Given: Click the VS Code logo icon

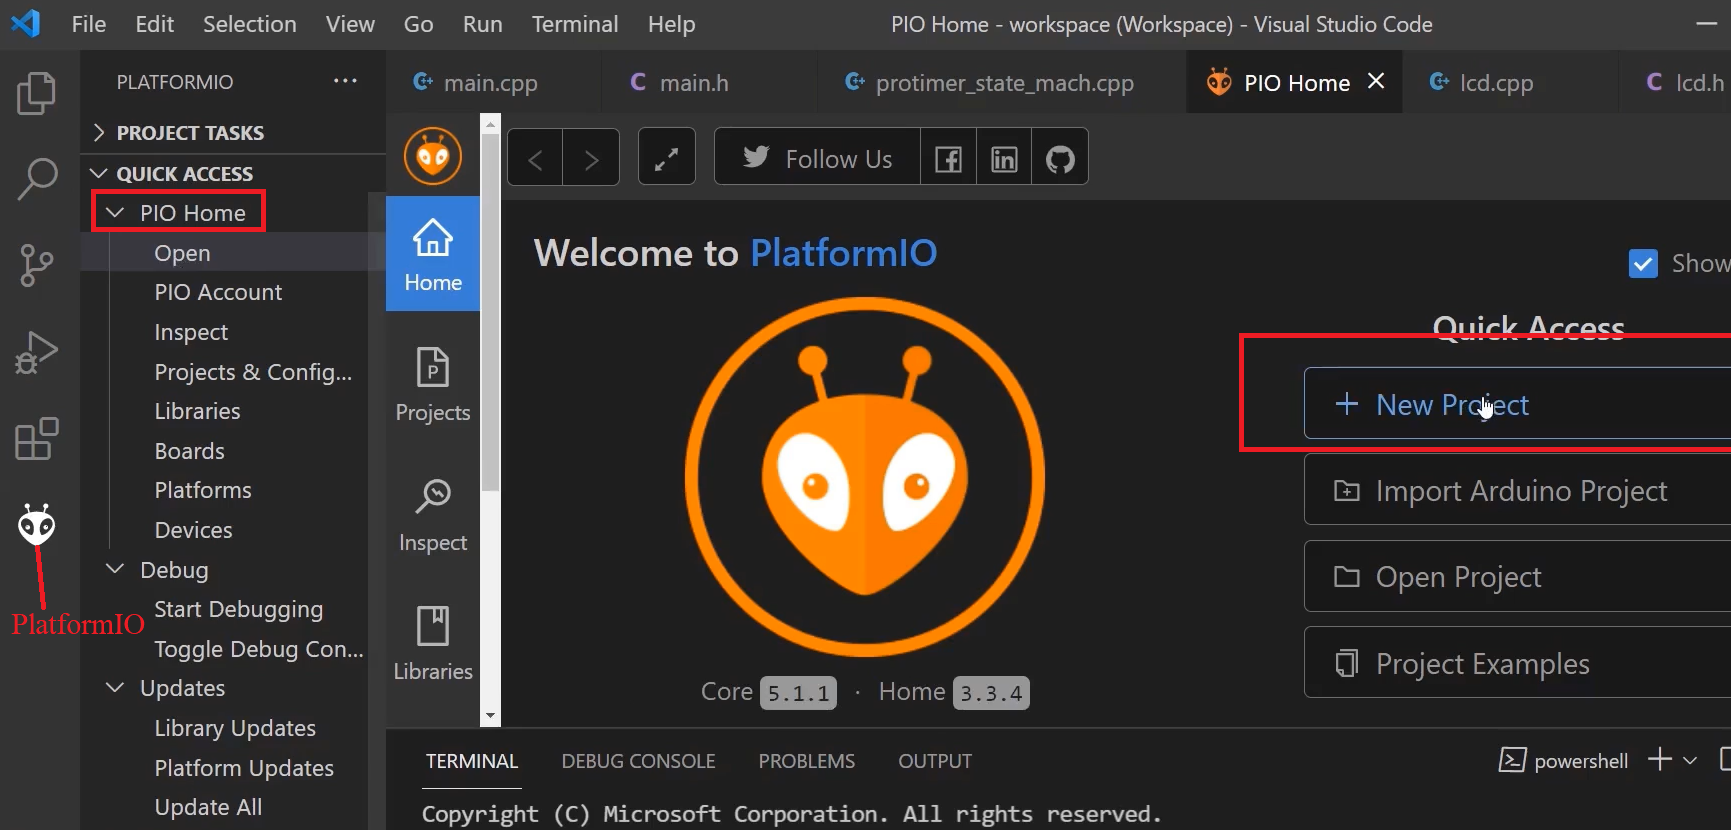Looking at the screenshot, I should tap(25, 23).
